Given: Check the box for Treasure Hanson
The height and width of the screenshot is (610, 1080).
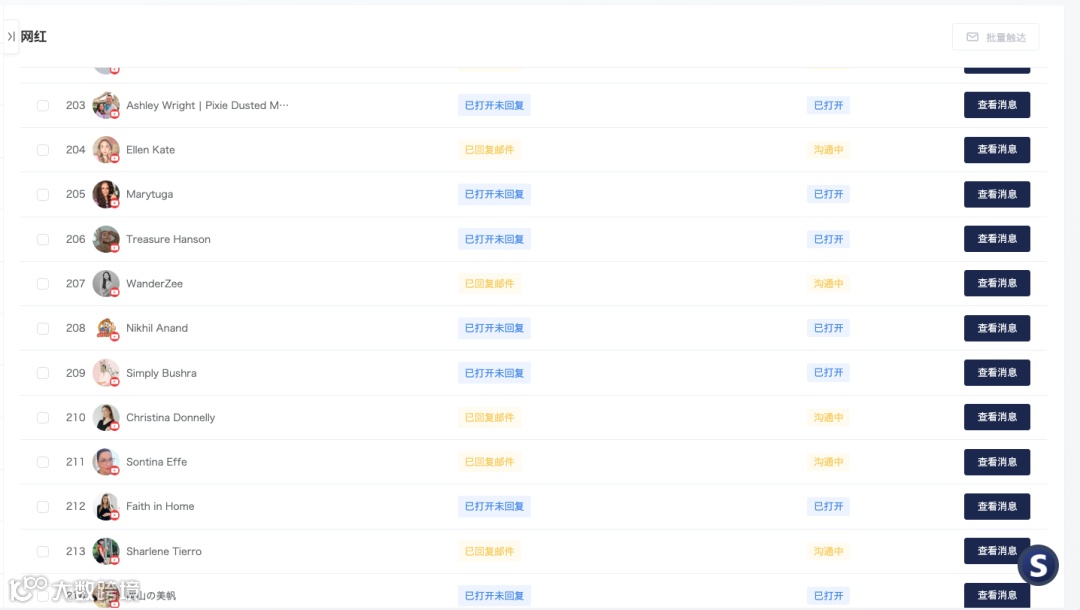Looking at the screenshot, I should tap(43, 240).
